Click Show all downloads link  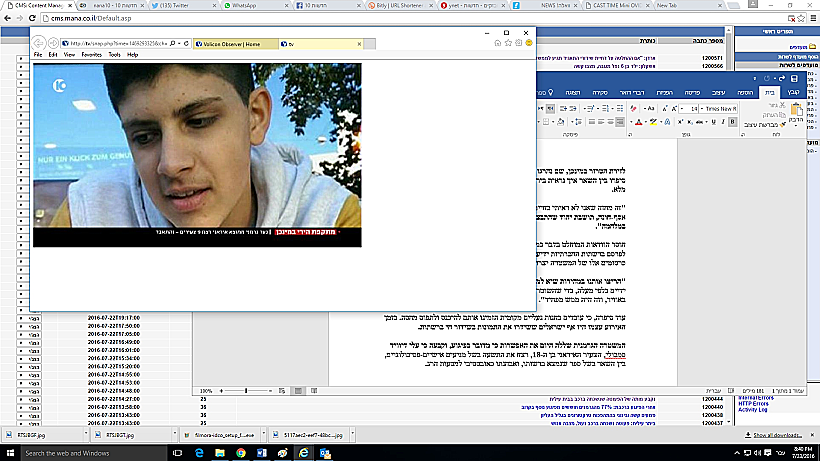click(777, 435)
